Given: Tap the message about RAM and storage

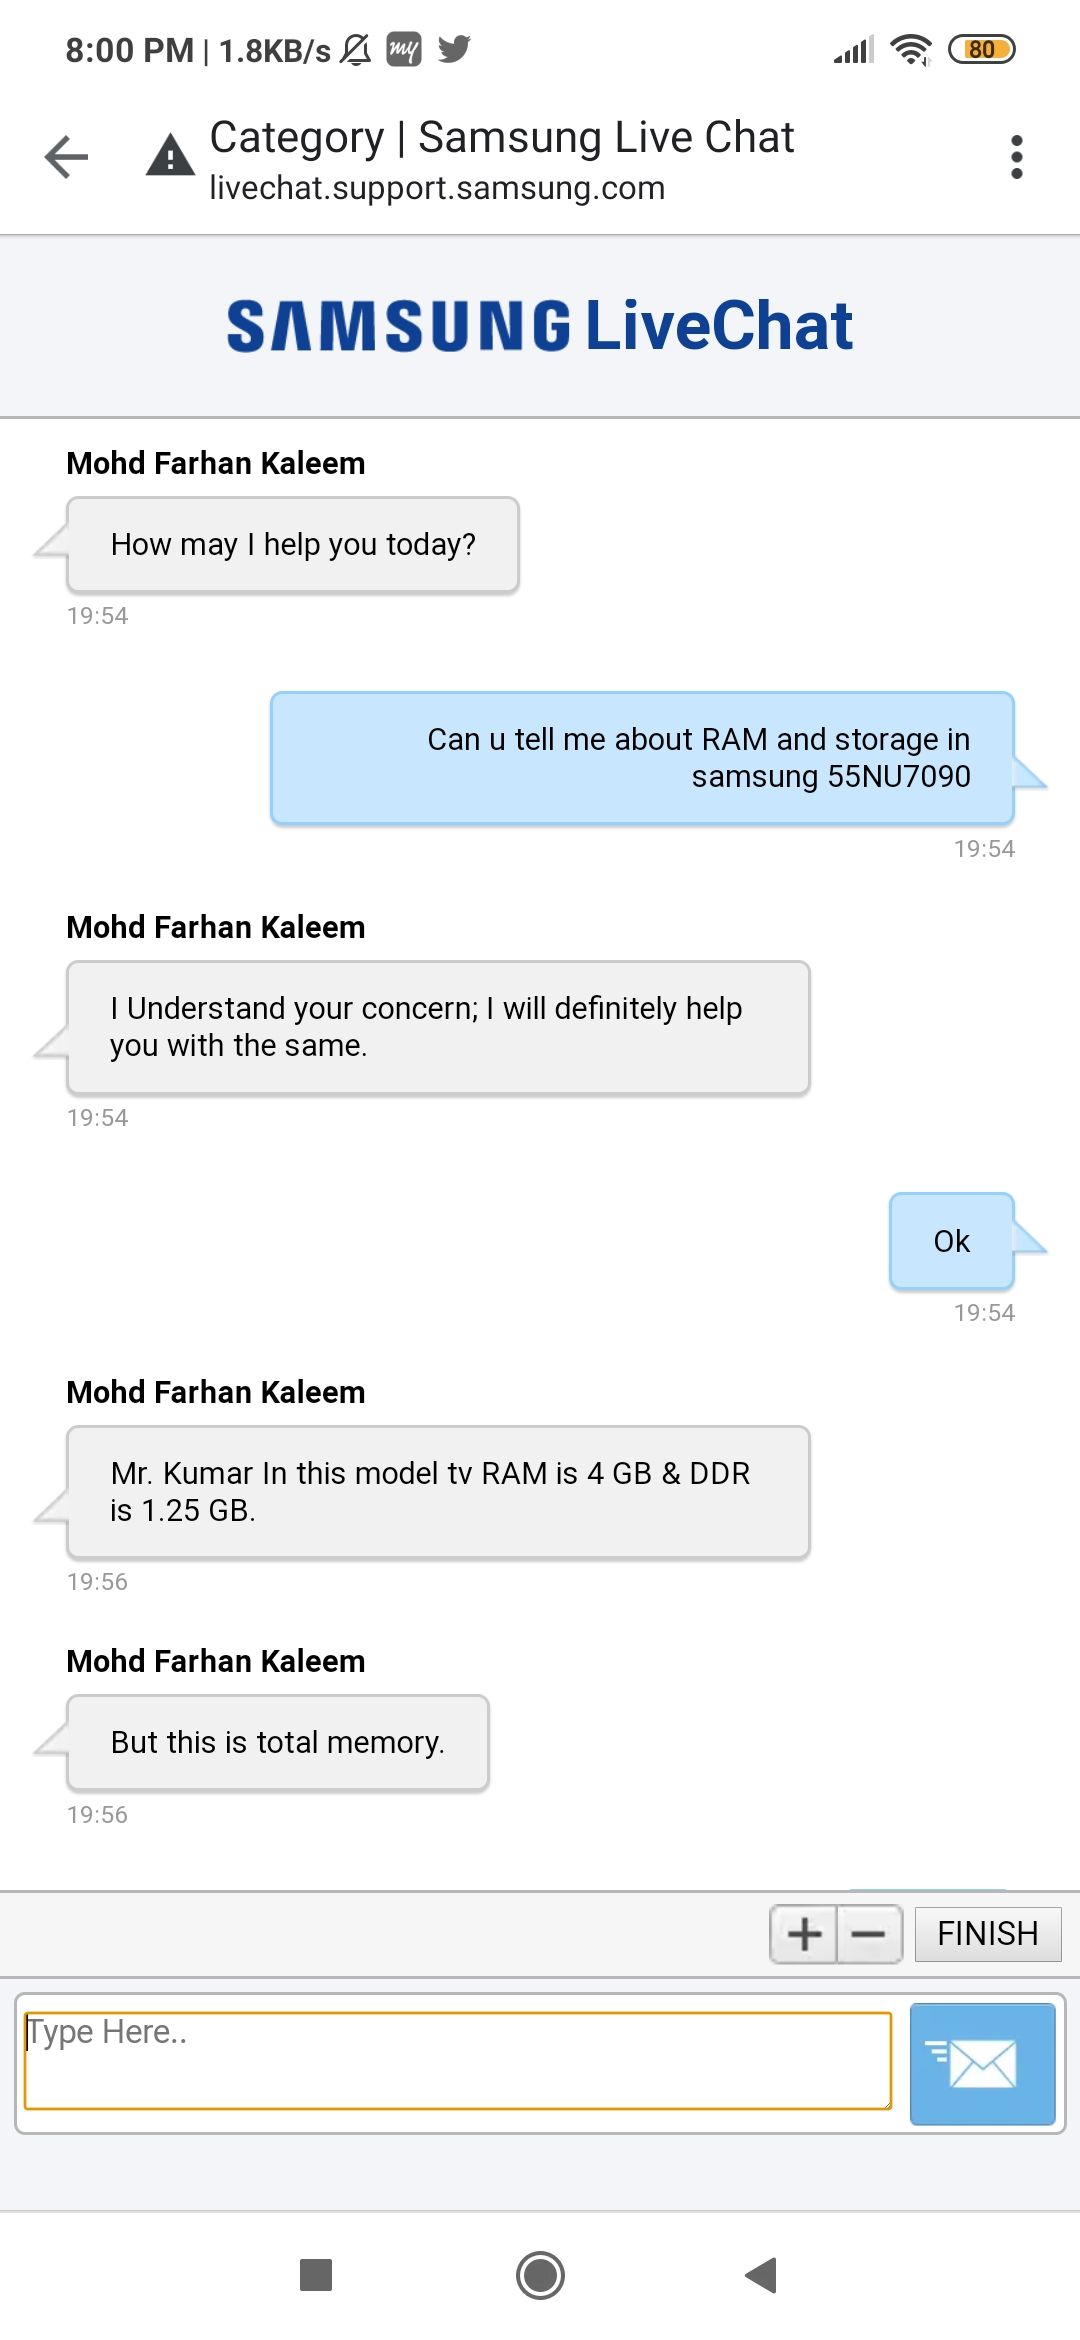Looking at the screenshot, I should click(x=642, y=758).
